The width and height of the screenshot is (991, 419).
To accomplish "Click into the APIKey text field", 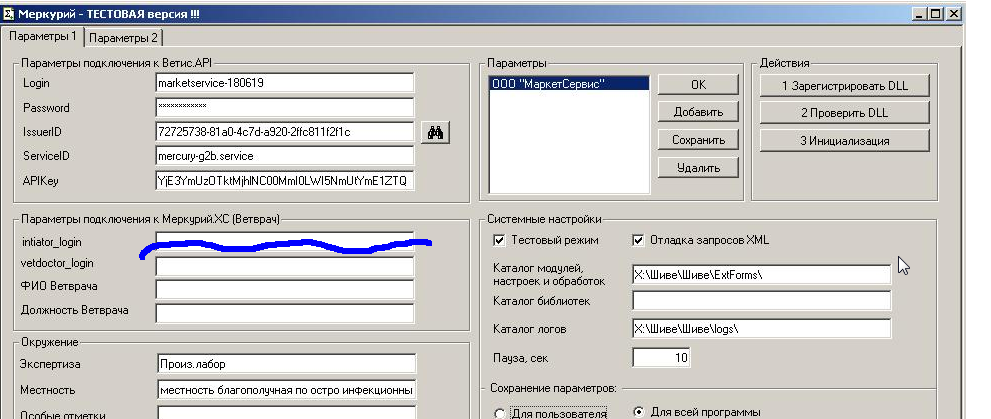I will click(284, 180).
